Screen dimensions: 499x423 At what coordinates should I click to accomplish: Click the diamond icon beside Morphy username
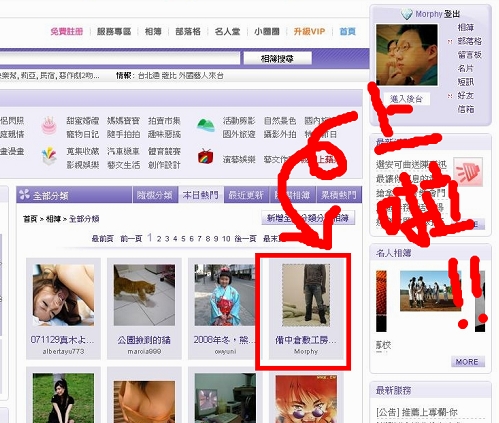coord(406,14)
